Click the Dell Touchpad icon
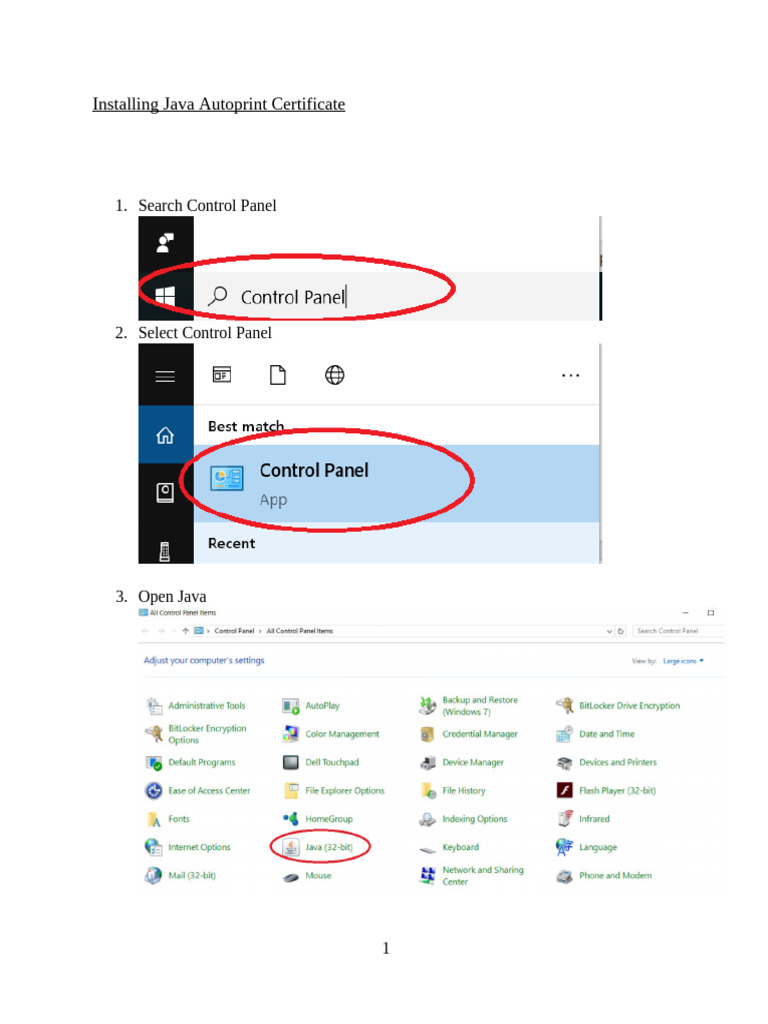This screenshot has height=1024, width=768. pyautogui.click(x=291, y=762)
